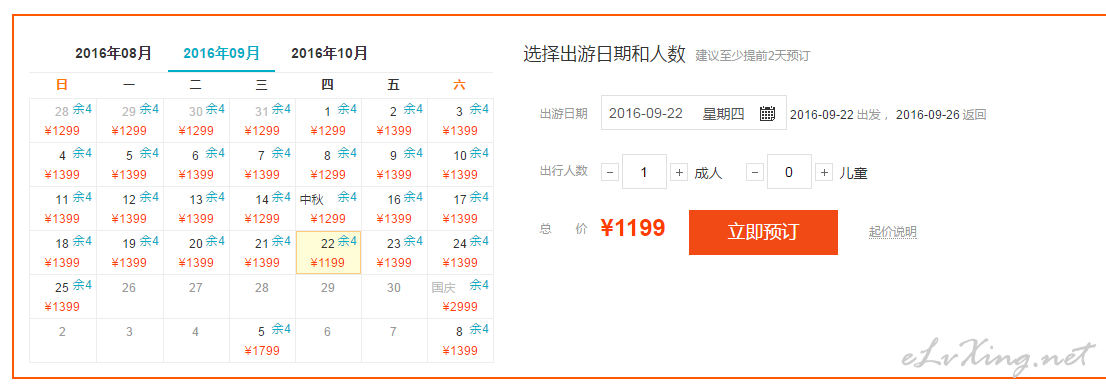Decrease children count with minus button

[x=755, y=172]
